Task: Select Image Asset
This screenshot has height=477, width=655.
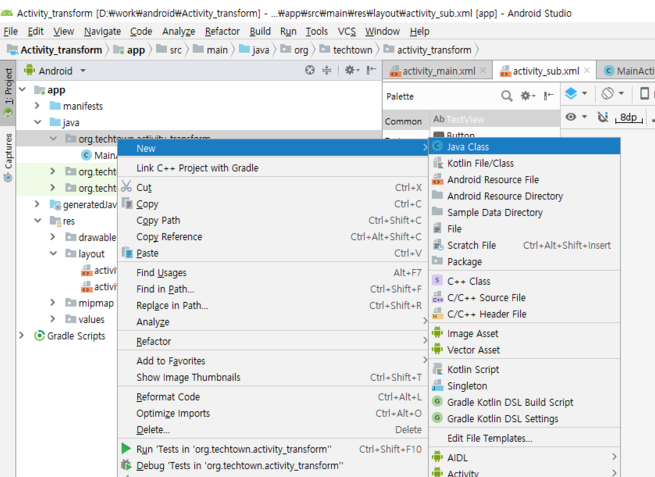Action: click(524, 333)
